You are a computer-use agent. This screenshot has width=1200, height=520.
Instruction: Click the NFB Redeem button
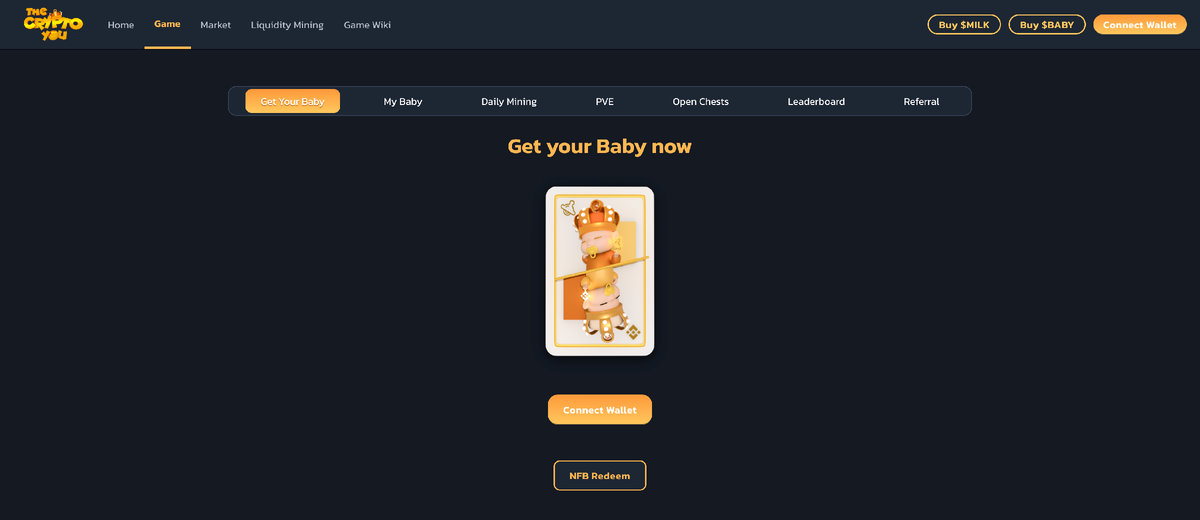(x=600, y=476)
